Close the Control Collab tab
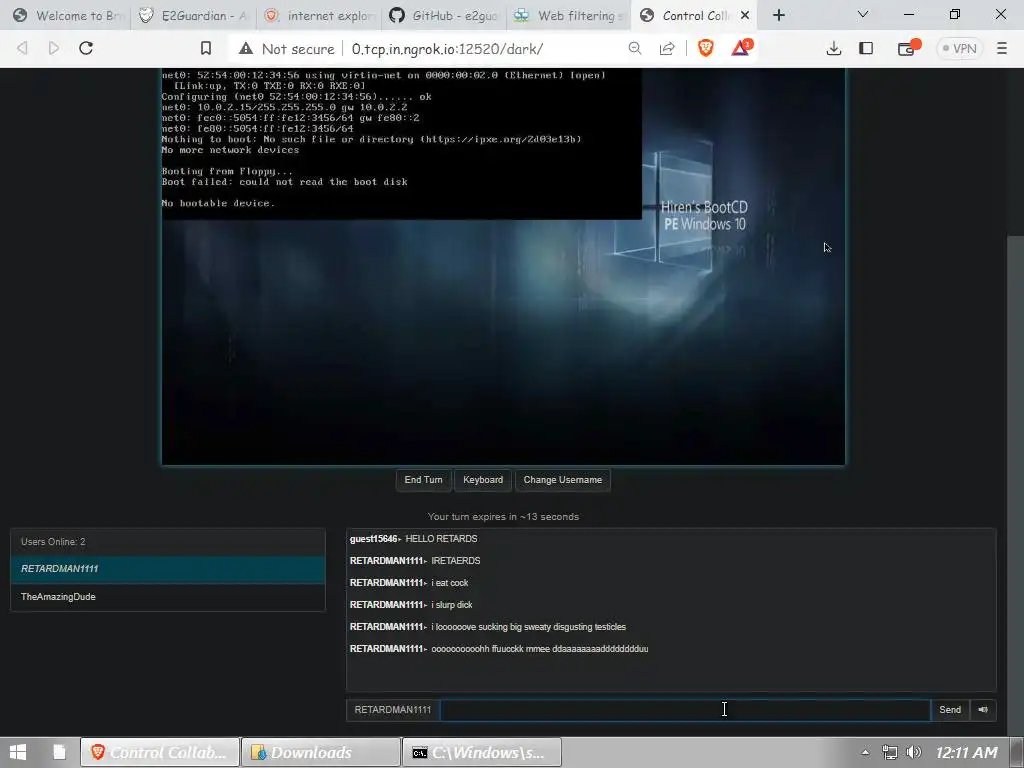The width and height of the screenshot is (1024, 768). [744, 15]
